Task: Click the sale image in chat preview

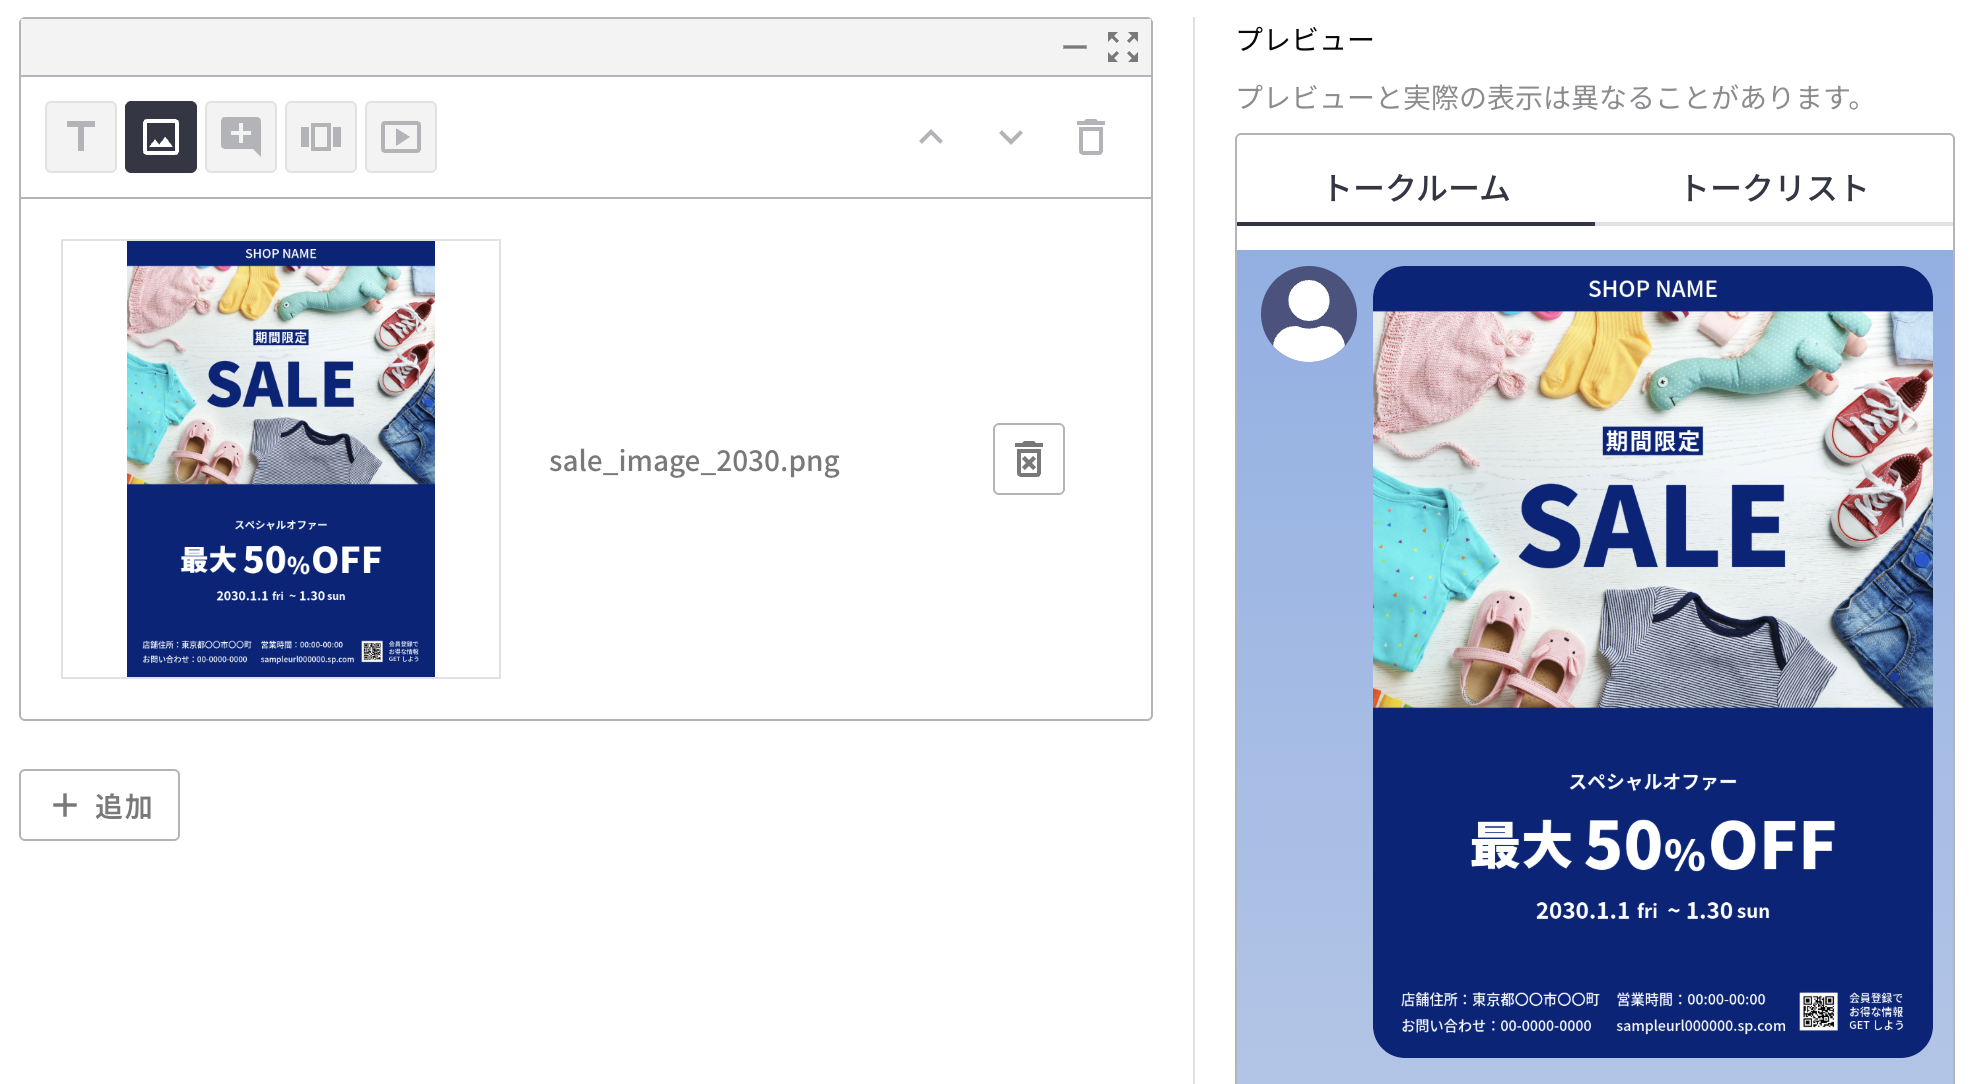Action: tap(1653, 662)
